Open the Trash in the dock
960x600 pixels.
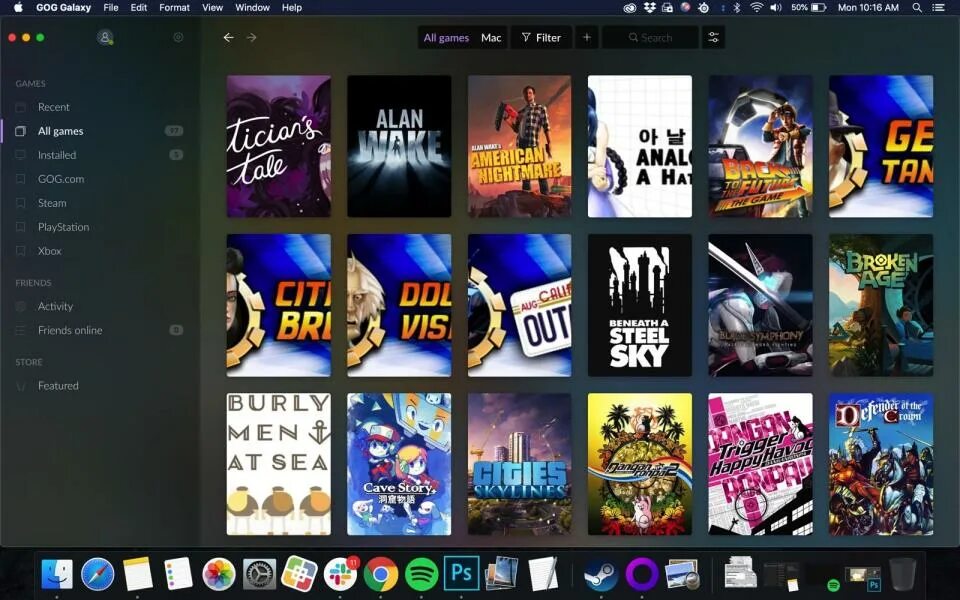click(x=902, y=574)
